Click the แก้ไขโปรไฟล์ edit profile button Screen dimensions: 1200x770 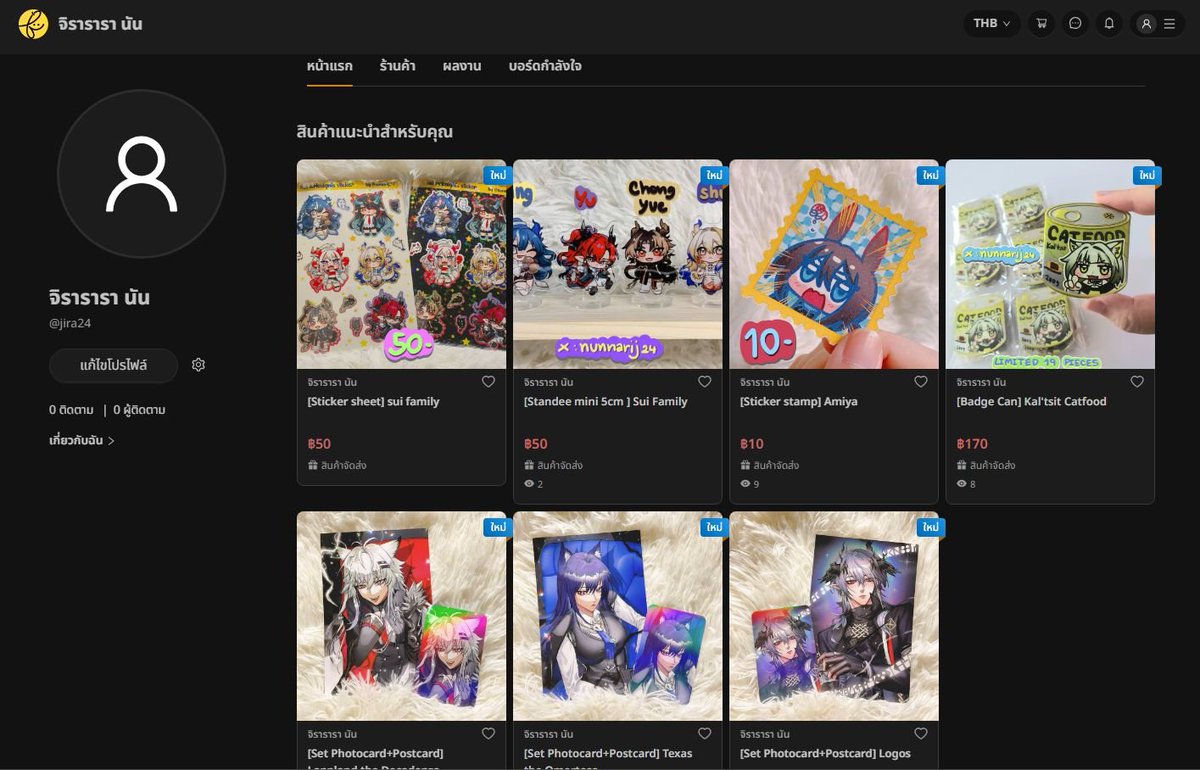pyautogui.click(x=113, y=365)
